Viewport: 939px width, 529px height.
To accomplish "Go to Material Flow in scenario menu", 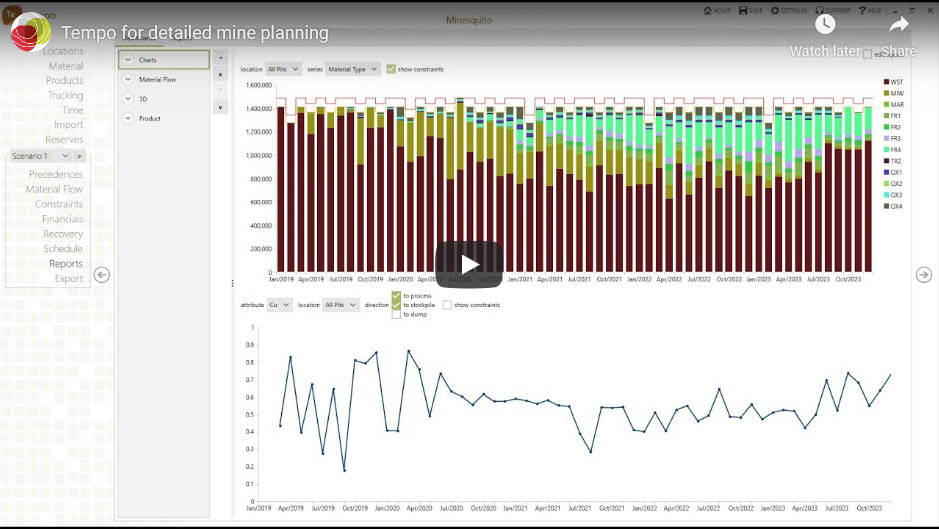I will (x=54, y=189).
